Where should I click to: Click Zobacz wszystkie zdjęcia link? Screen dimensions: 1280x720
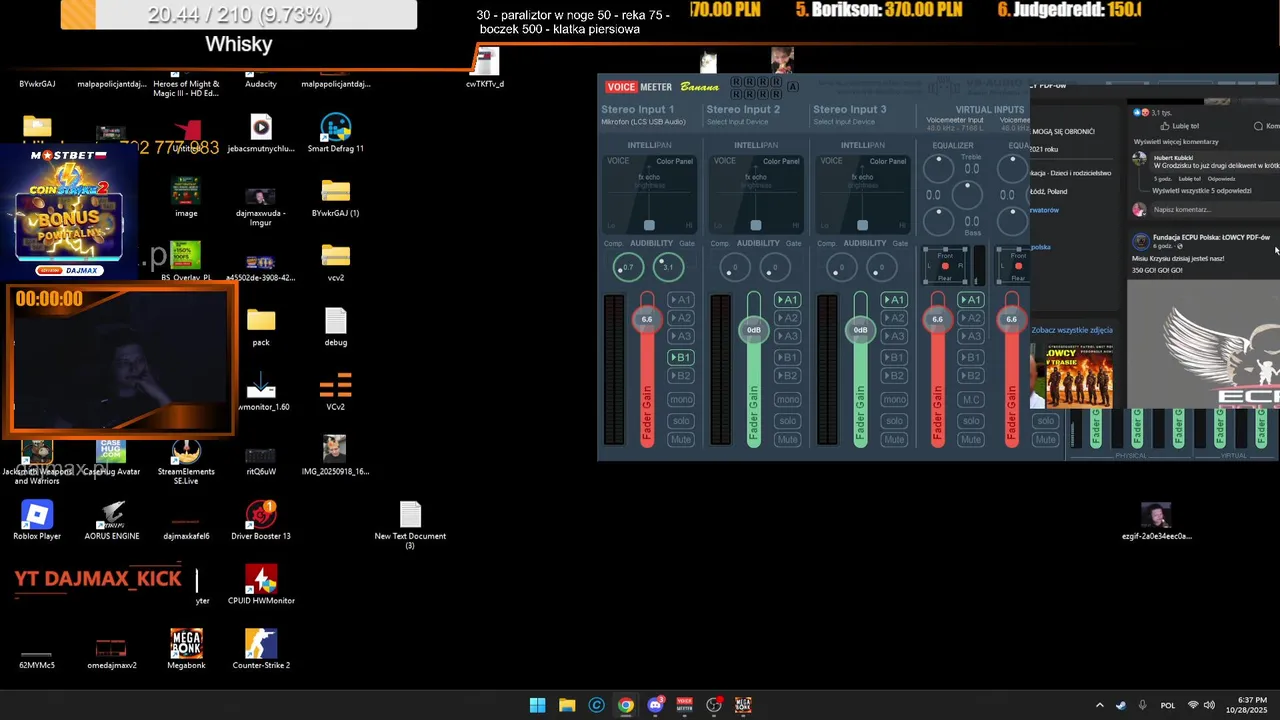pos(1072,330)
